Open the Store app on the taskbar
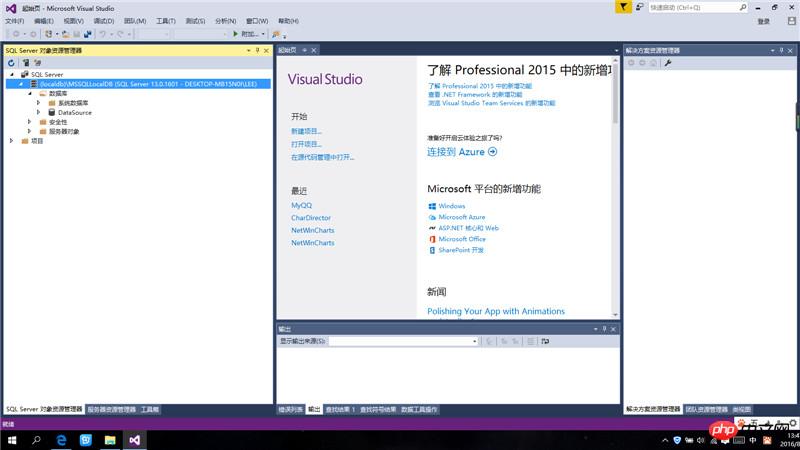This screenshot has width=800, height=450. pos(85,440)
